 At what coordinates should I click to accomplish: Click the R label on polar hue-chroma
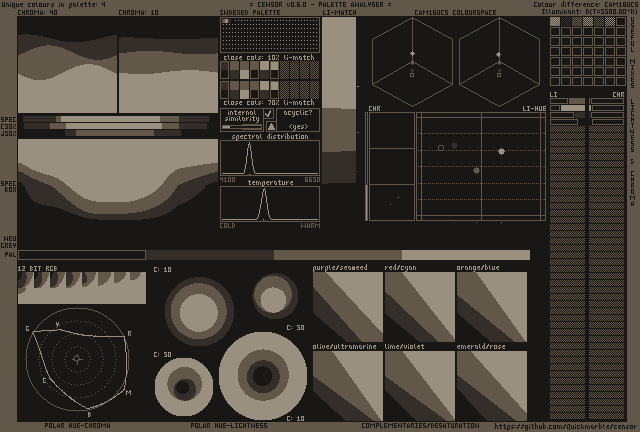[129, 334]
